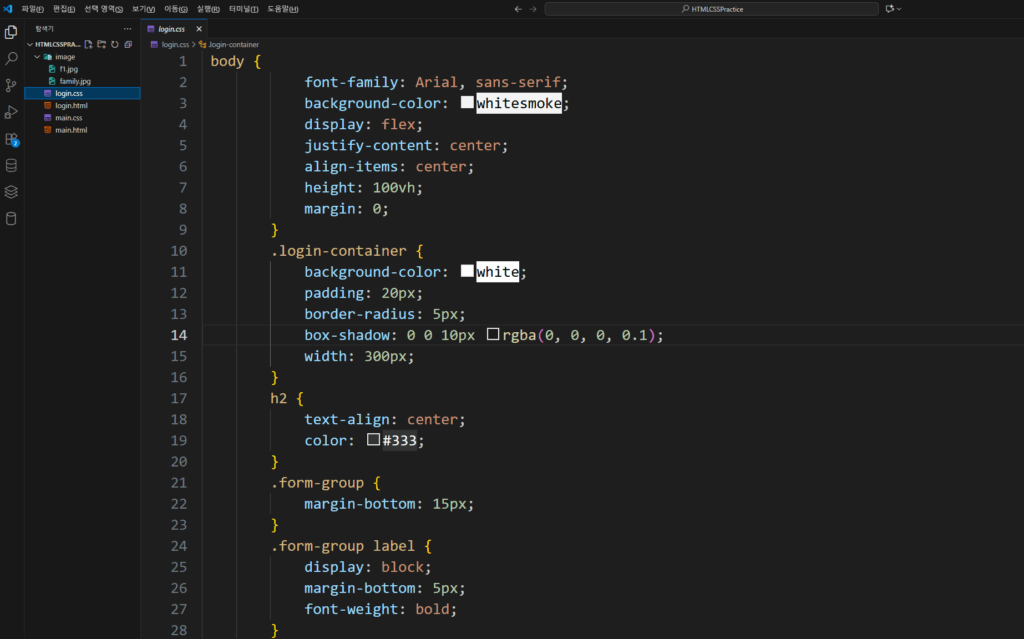Refresh the explorer file tree

[115, 45]
